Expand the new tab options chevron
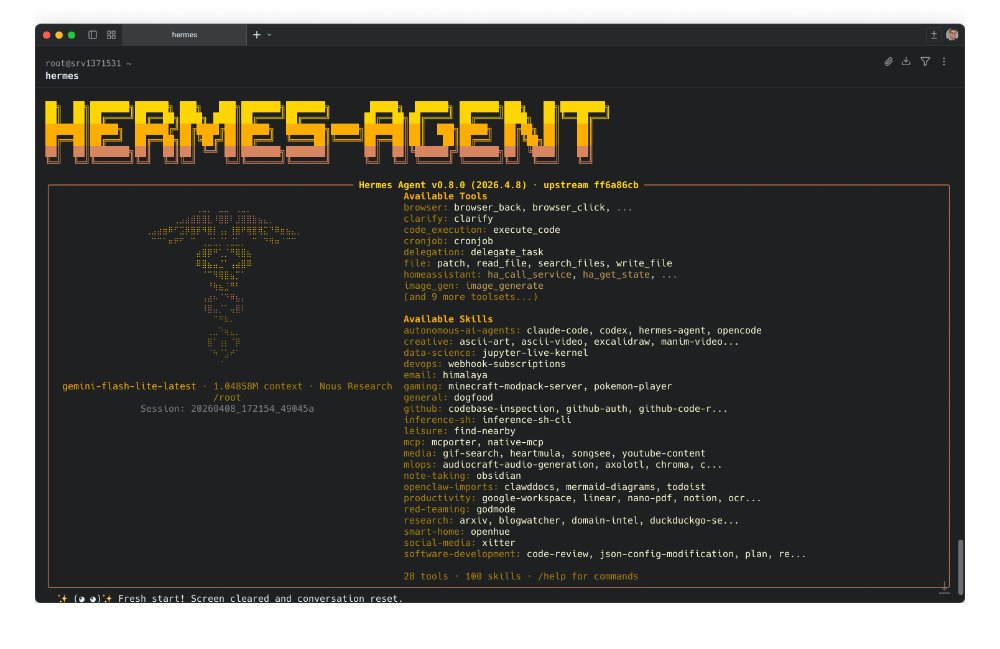The width and height of the screenshot is (1000, 649). tap(269, 35)
